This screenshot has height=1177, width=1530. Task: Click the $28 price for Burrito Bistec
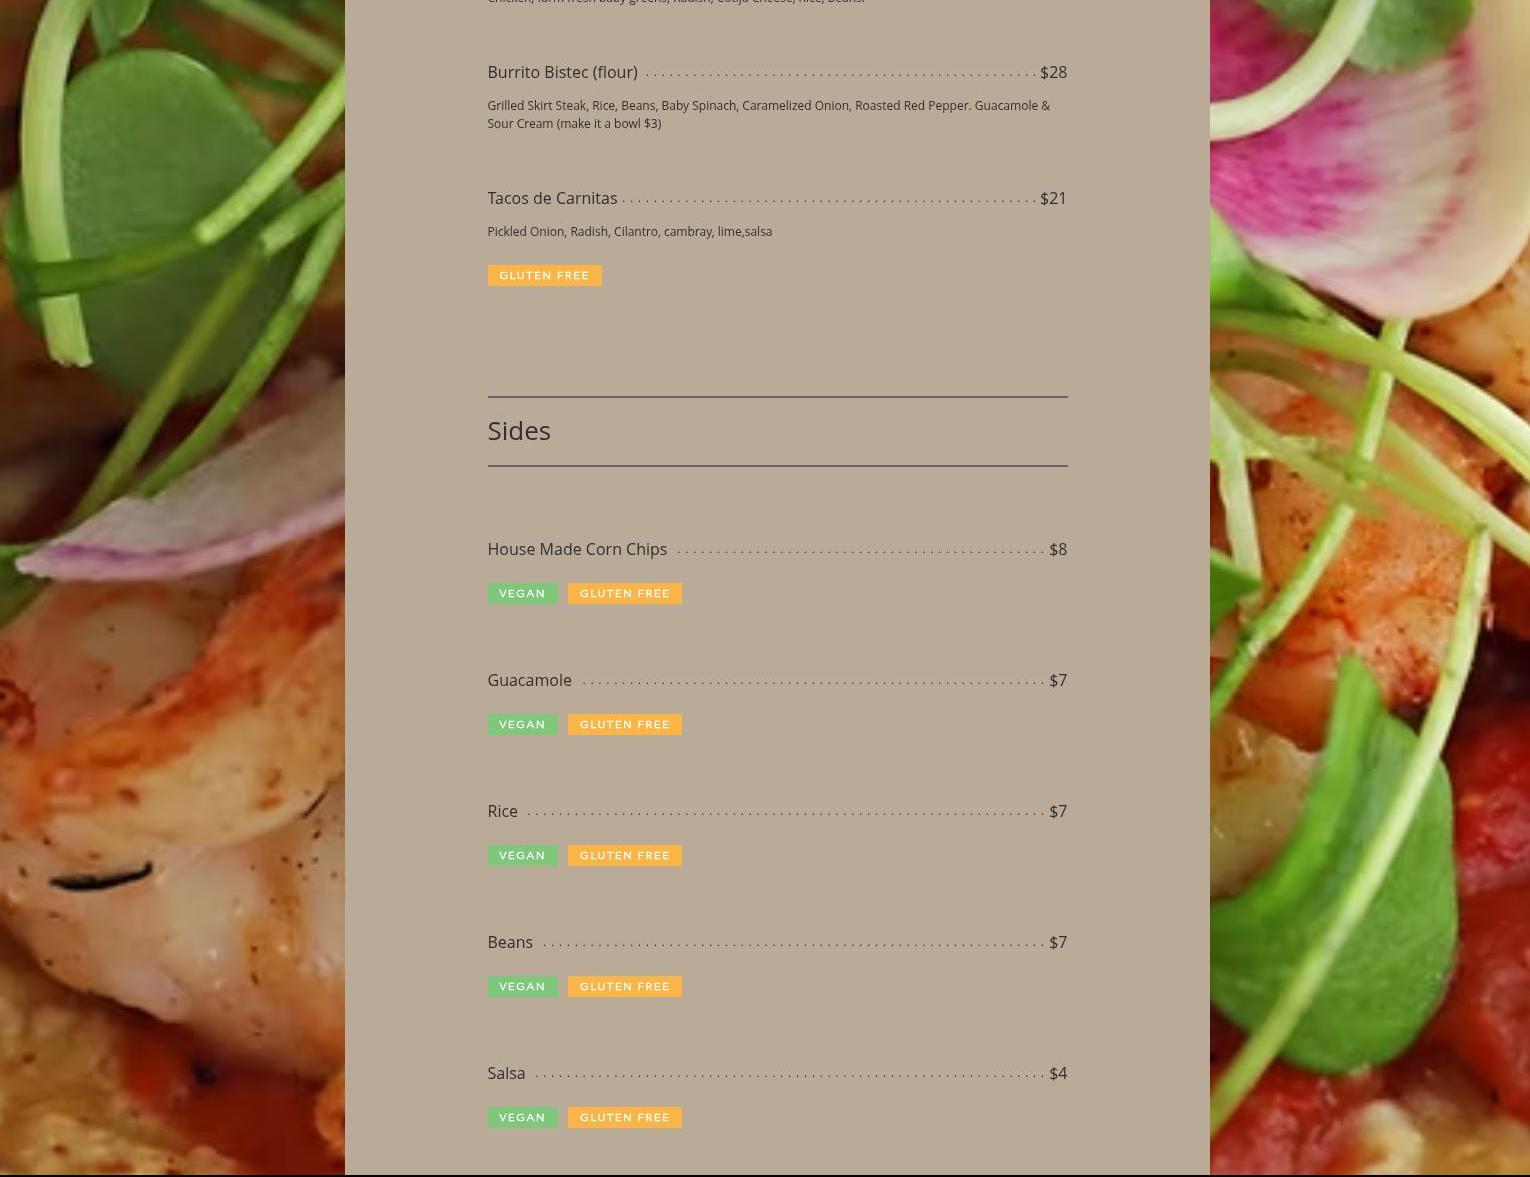[1053, 72]
